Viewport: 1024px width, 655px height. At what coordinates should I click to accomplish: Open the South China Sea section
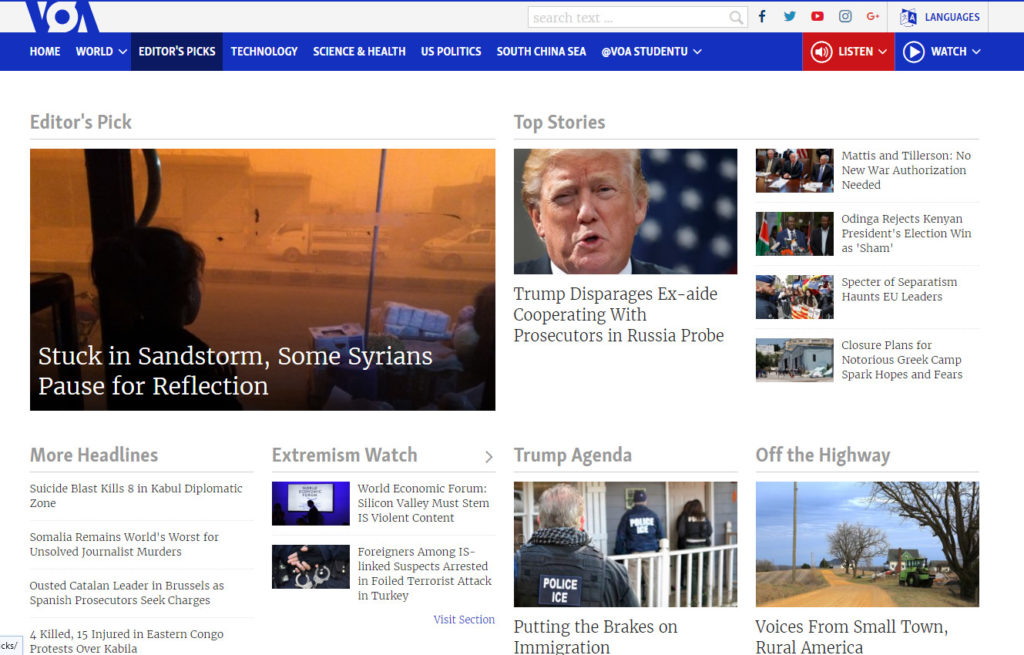[x=541, y=52]
